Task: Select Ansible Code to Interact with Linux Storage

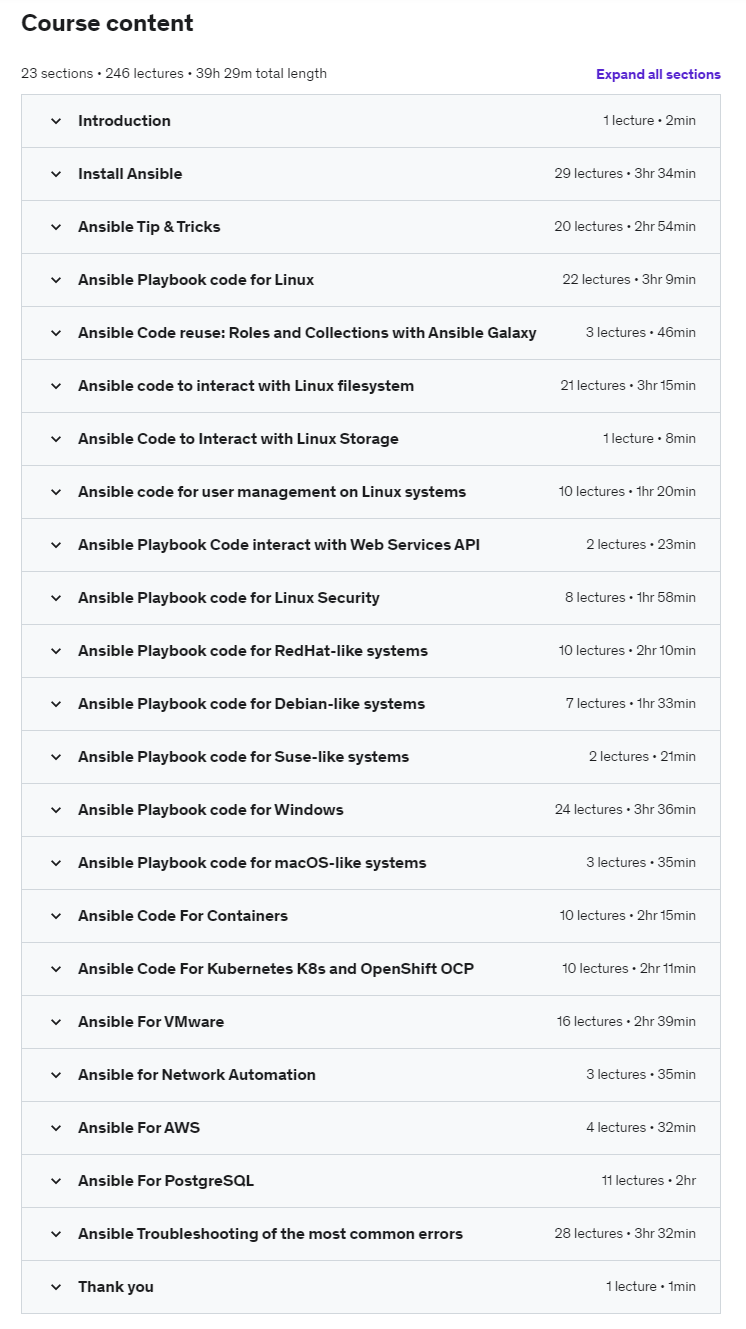Action: tap(238, 439)
